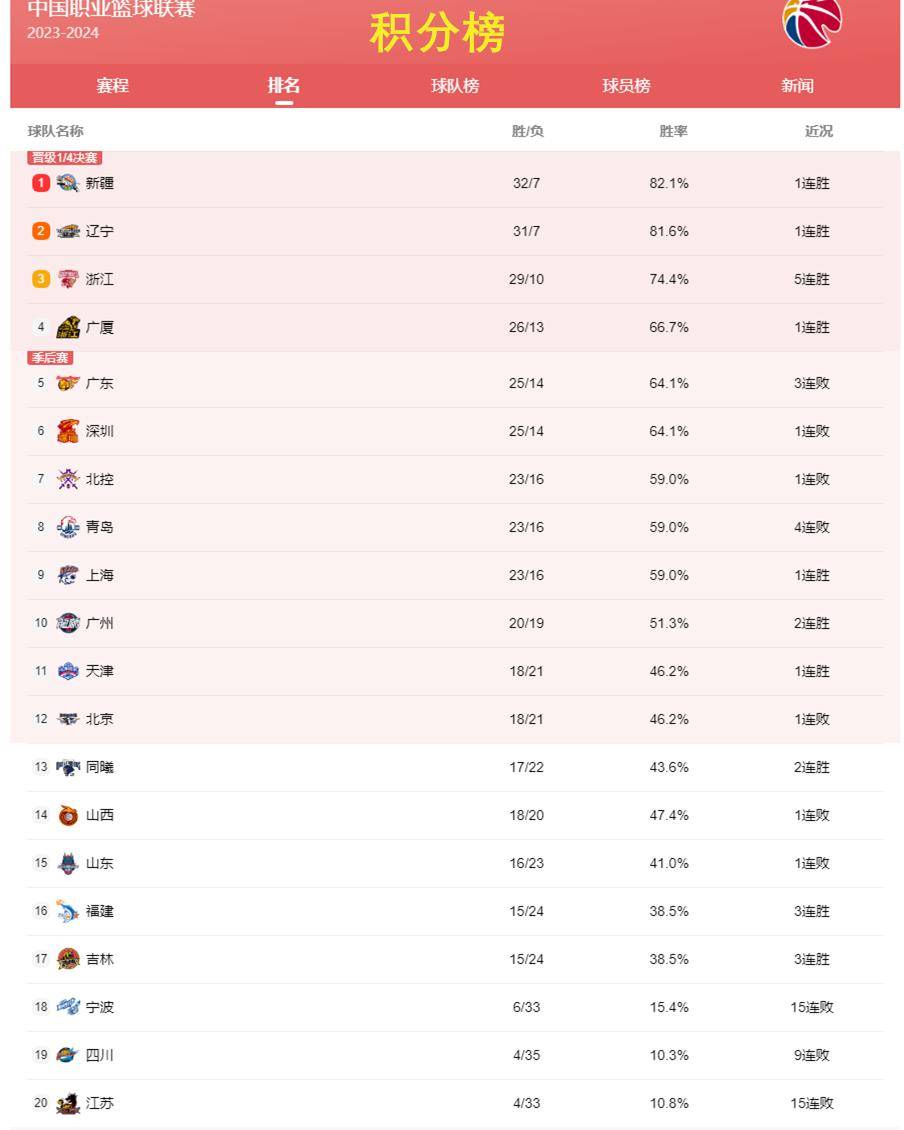The height and width of the screenshot is (1130, 904).
Task: Click the Jiangsu (江苏) team logo
Action: click(68, 1103)
